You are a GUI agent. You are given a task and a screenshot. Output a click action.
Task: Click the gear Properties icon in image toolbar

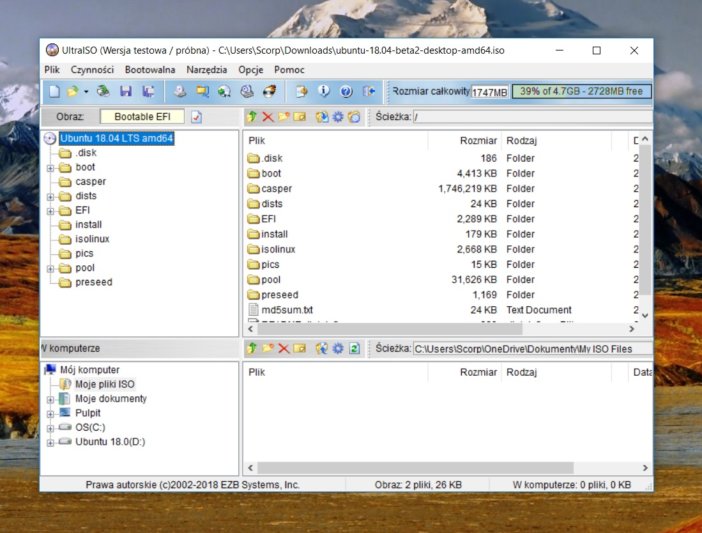click(x=338, y=117)
